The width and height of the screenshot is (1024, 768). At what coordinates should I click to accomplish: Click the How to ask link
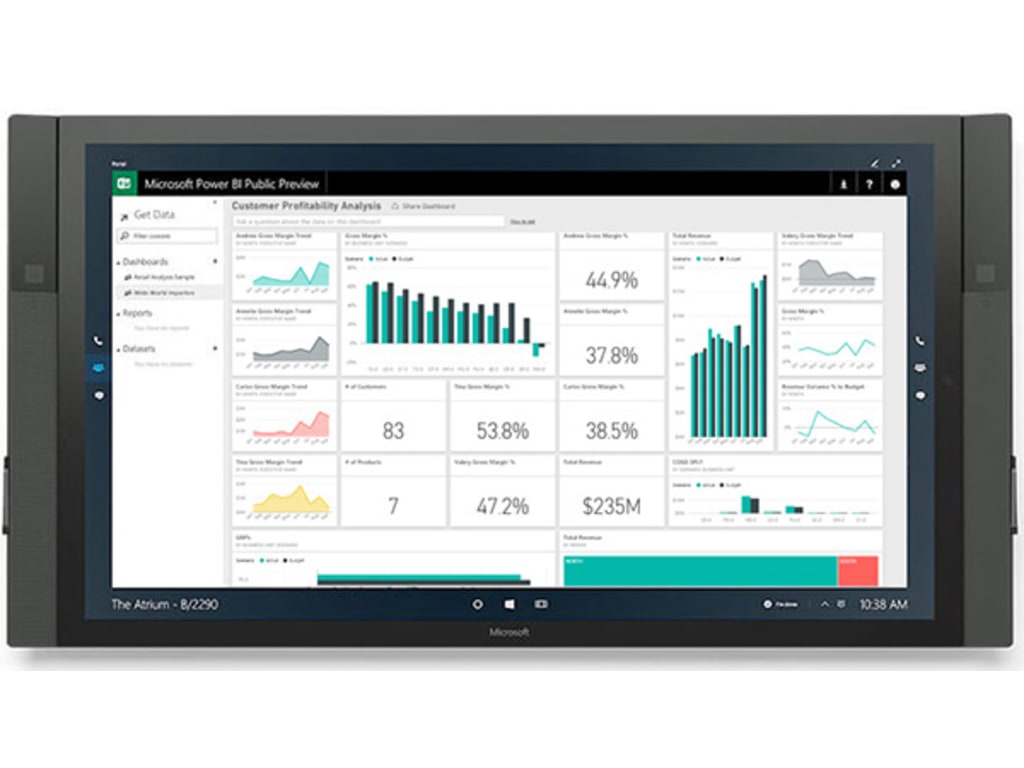point(522,221)
